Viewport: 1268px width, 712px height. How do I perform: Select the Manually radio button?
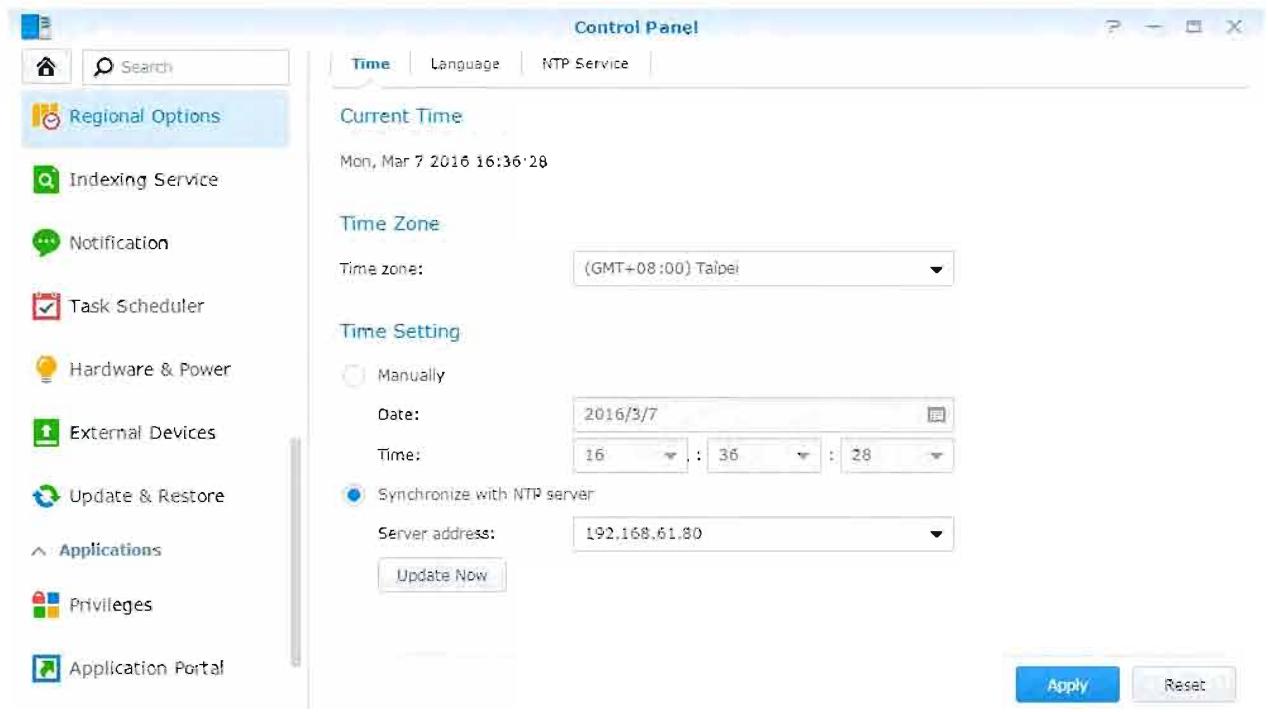[x=353, y=376]
